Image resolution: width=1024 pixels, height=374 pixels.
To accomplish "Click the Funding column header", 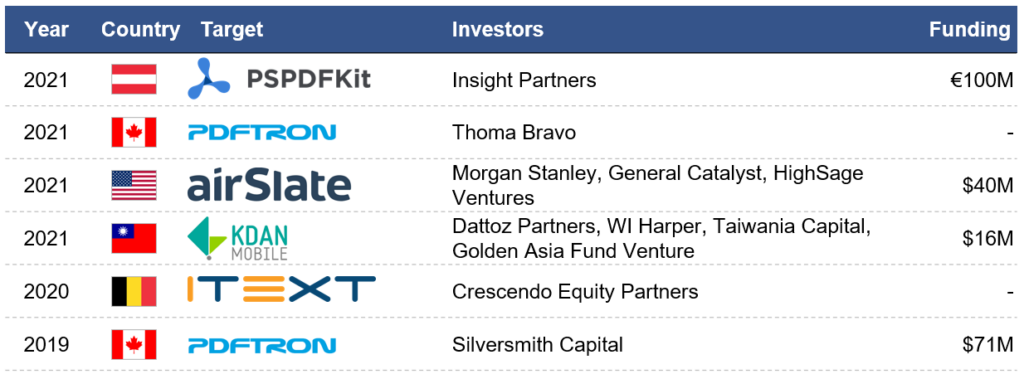I will click(970, 29).
